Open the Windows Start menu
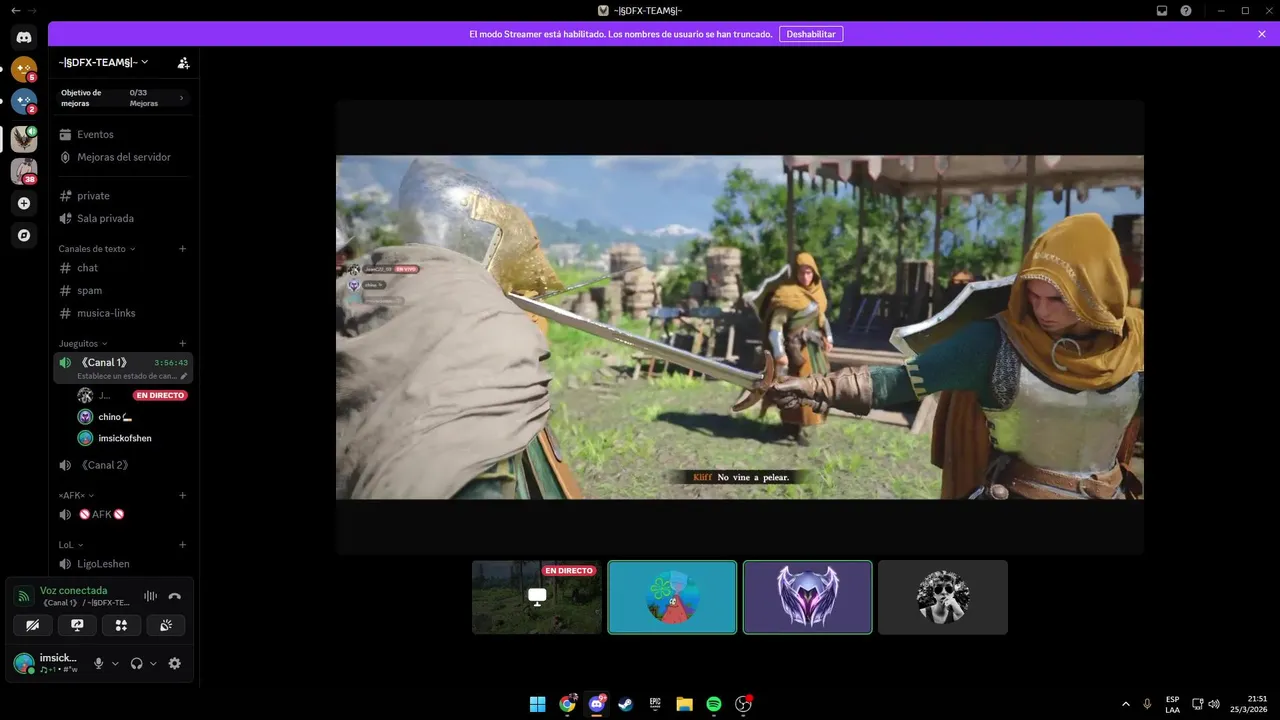Screen dimensions: 1280x720 pos(538,704)
